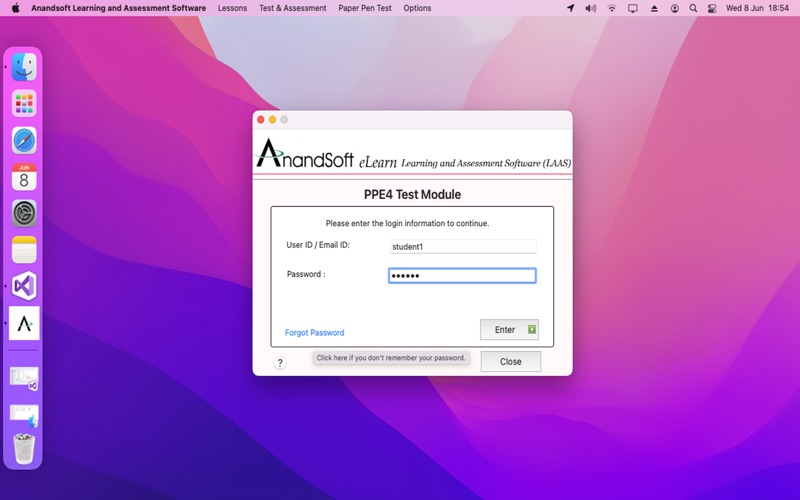This screenshot has height=500, width=800.
Task: Click the PPE4 Test Module heading
Action: pos(412,194)
